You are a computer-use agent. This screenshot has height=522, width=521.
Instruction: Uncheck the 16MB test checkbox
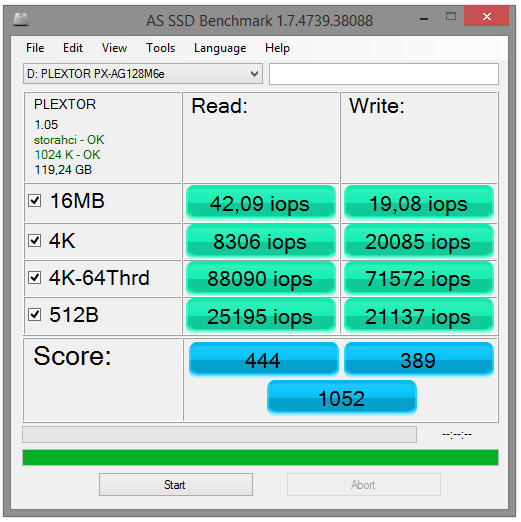(x=35, y=201)
